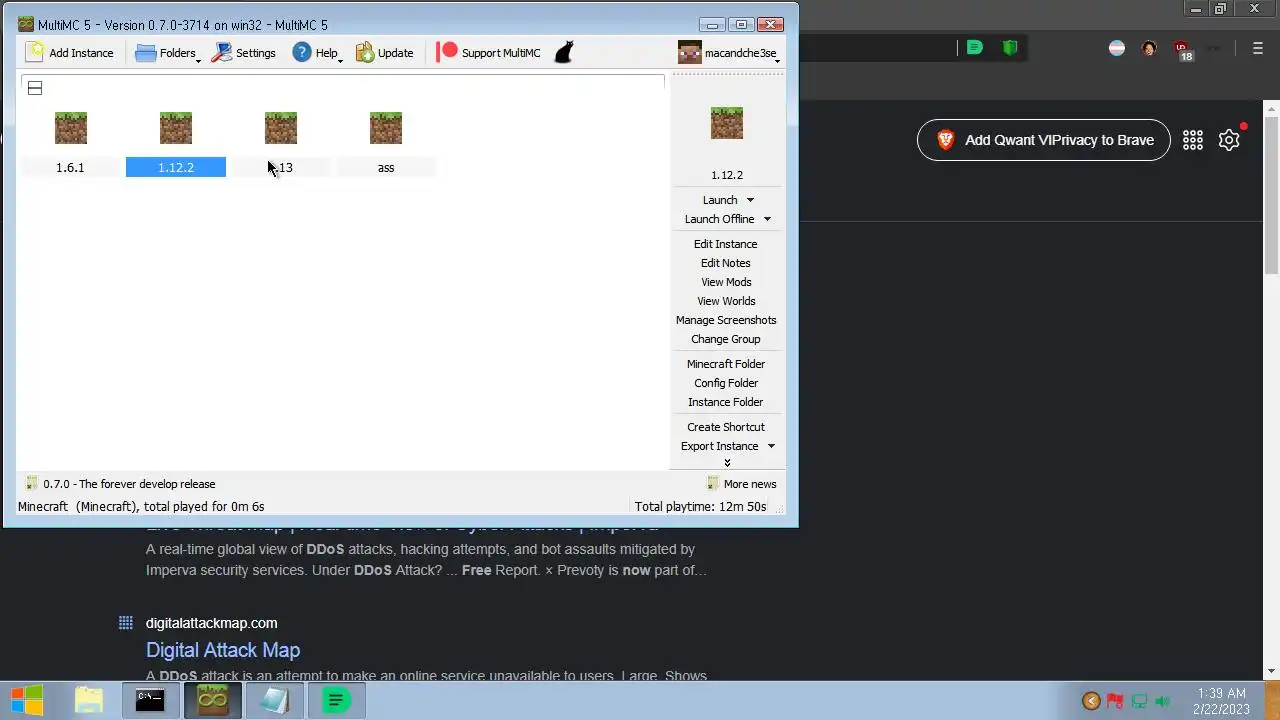
Task: Click the extension with 18 badge
Action: point(1182,49)
